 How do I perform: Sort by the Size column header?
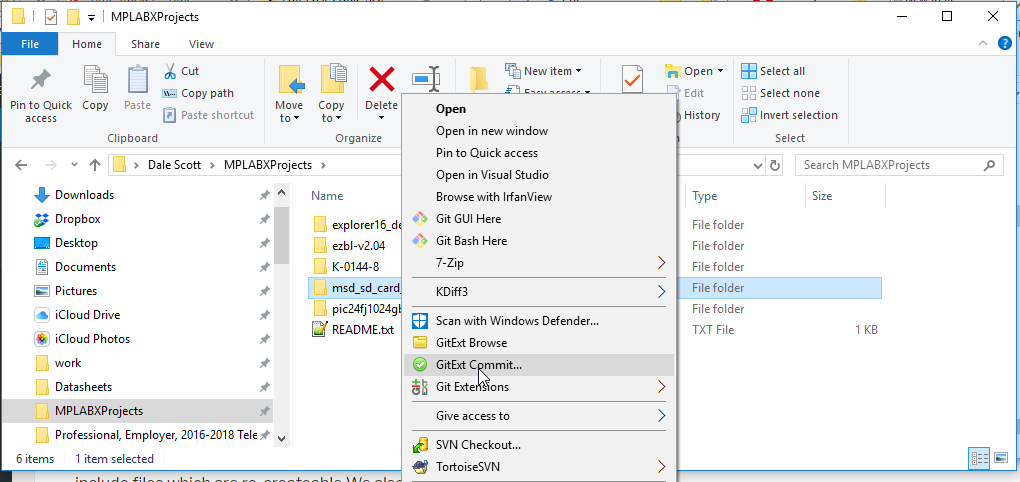(822, 196)
